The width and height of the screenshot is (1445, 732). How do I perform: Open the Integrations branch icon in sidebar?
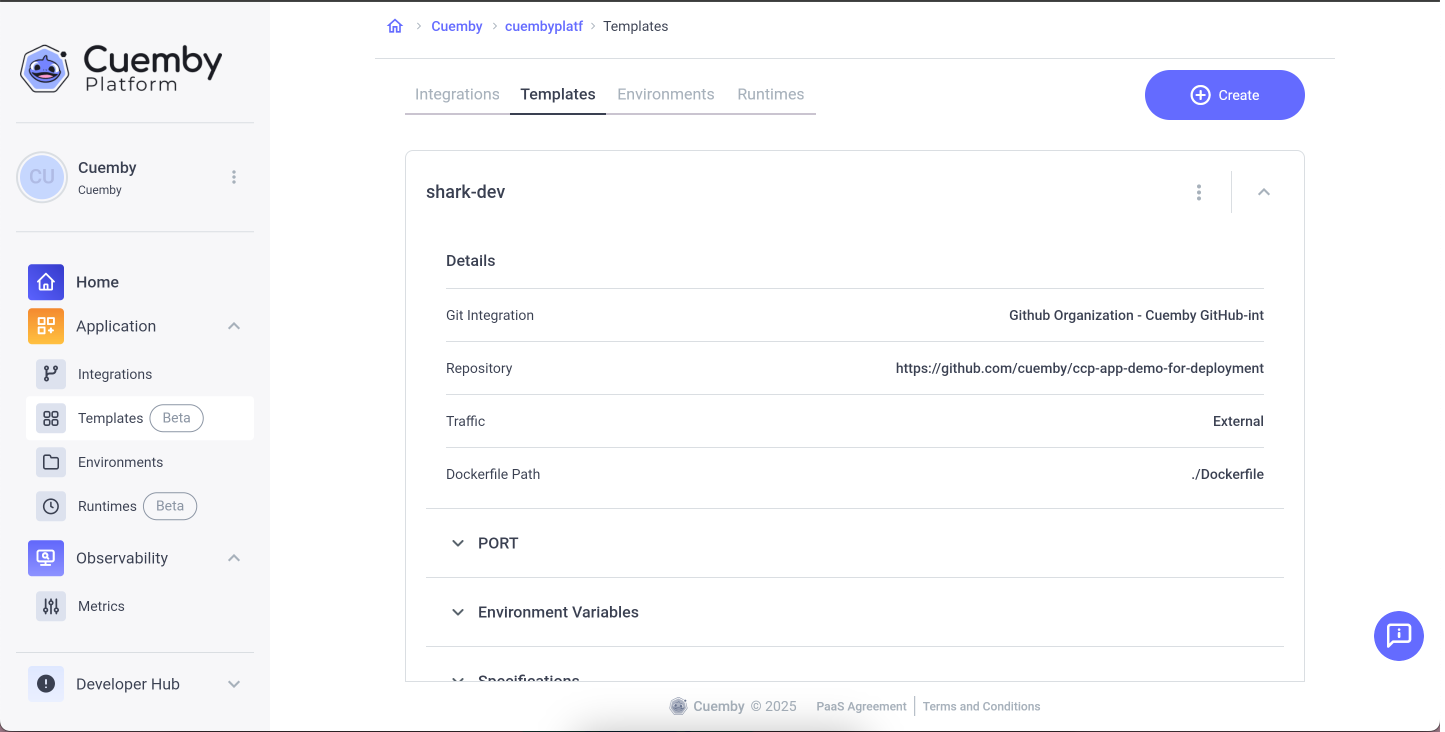(51, 374)
